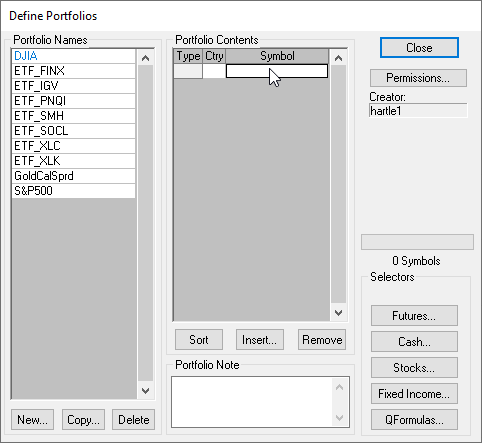Open the QFormulas... selector
Viewport: 482px width, 443px height.
[414, 420]
